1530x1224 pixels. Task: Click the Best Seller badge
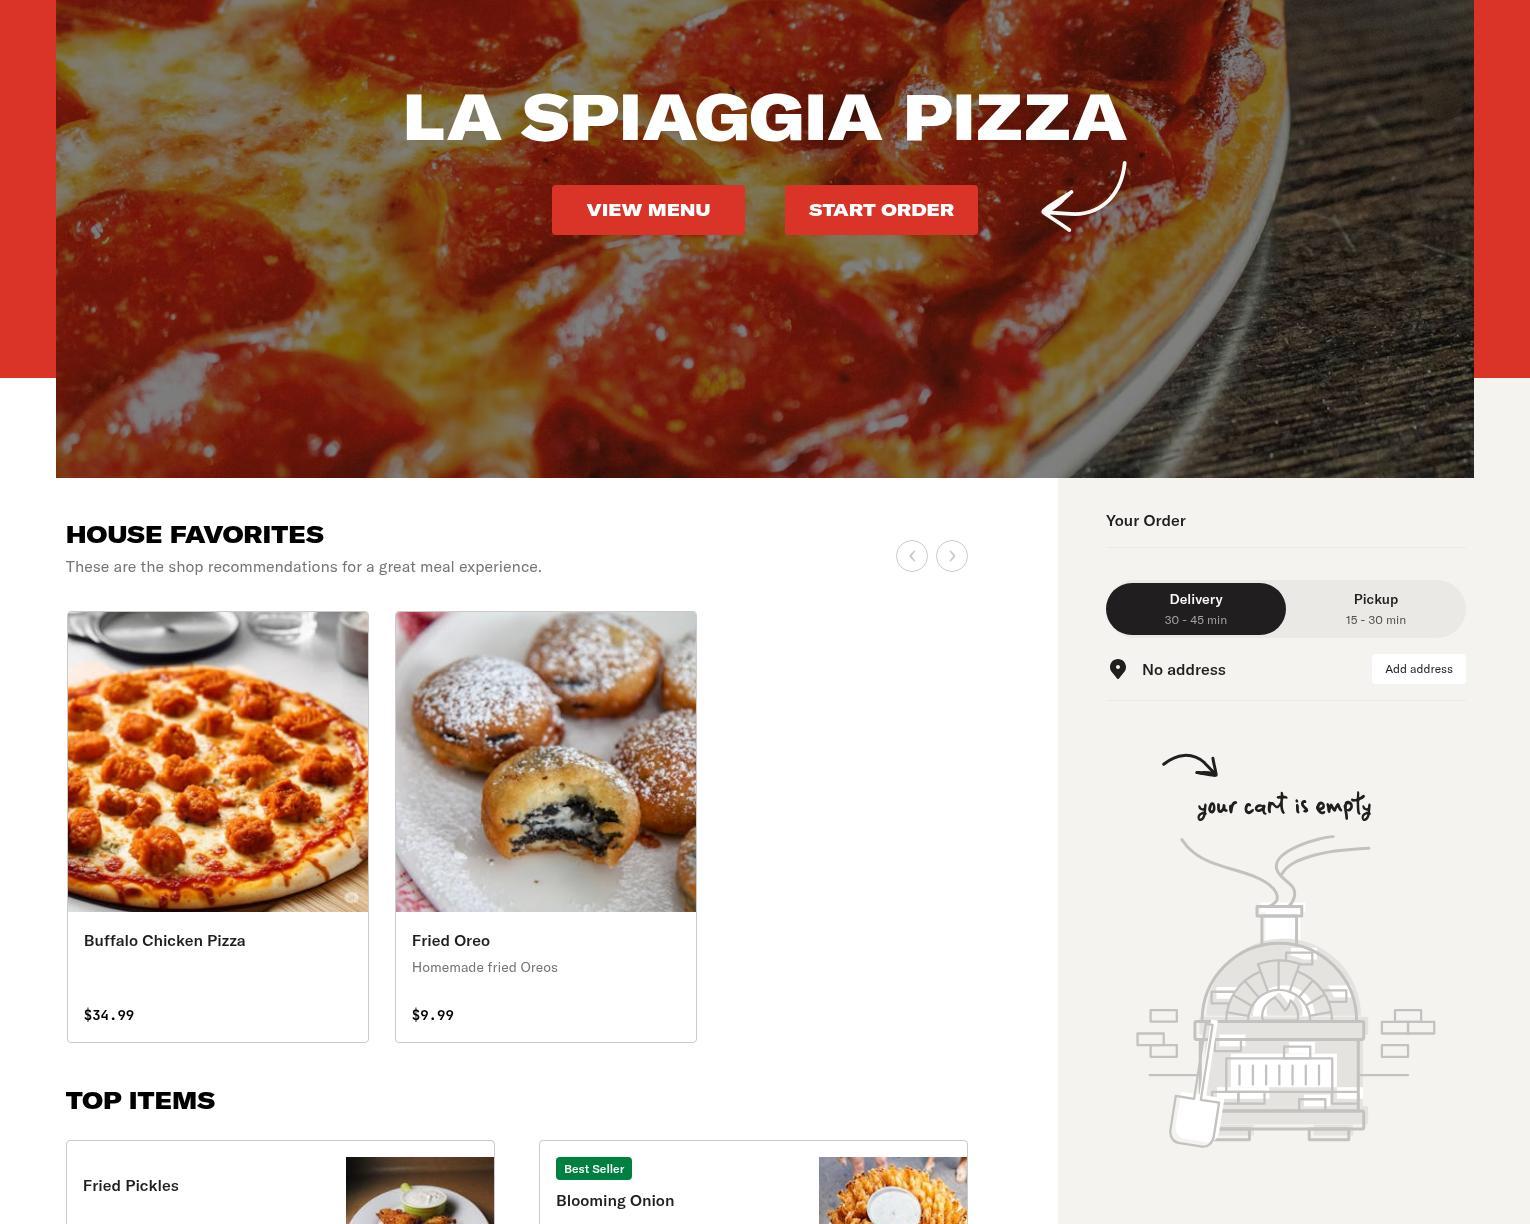tap(594, 1169)
